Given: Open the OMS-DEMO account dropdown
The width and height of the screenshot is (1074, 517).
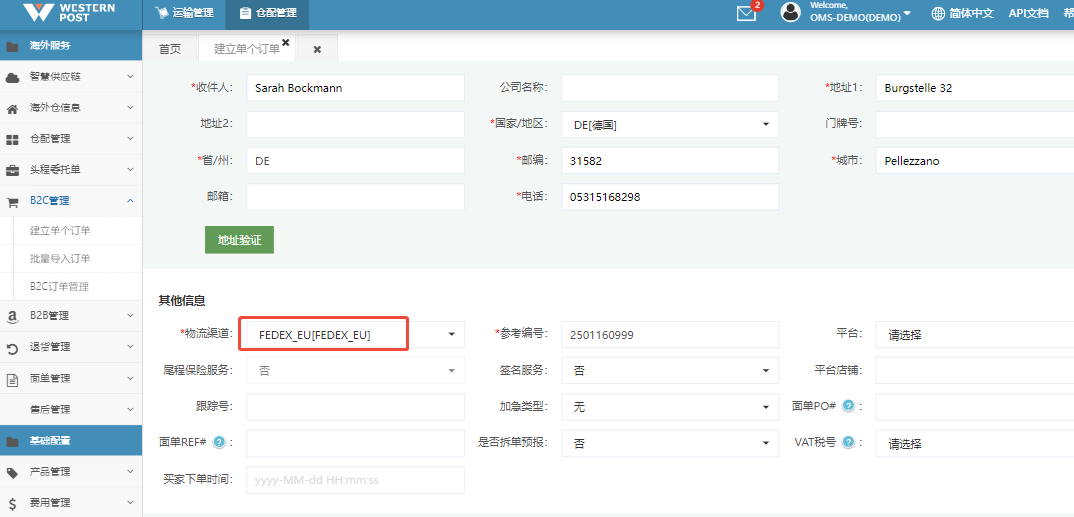Looking at the screenshot, I should 861,13.
